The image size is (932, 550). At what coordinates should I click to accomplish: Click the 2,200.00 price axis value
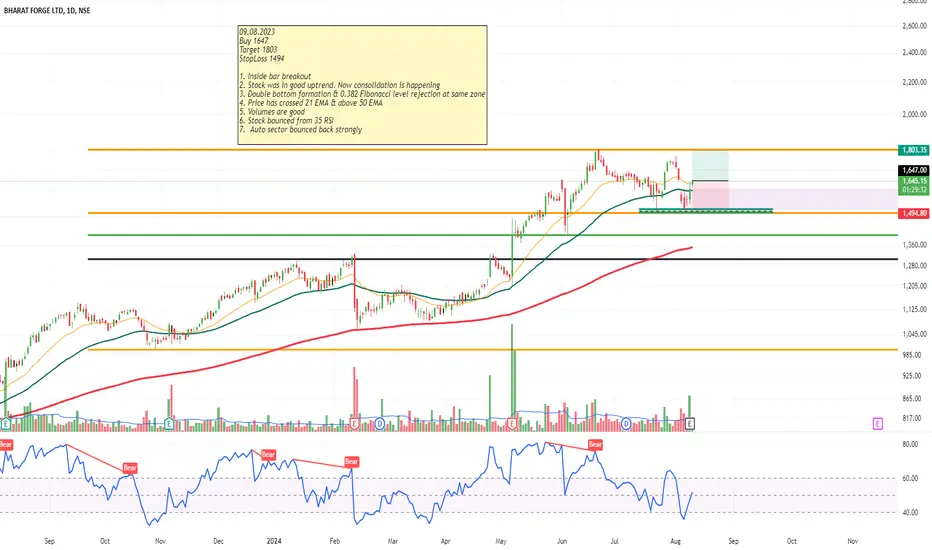point(915,82)
